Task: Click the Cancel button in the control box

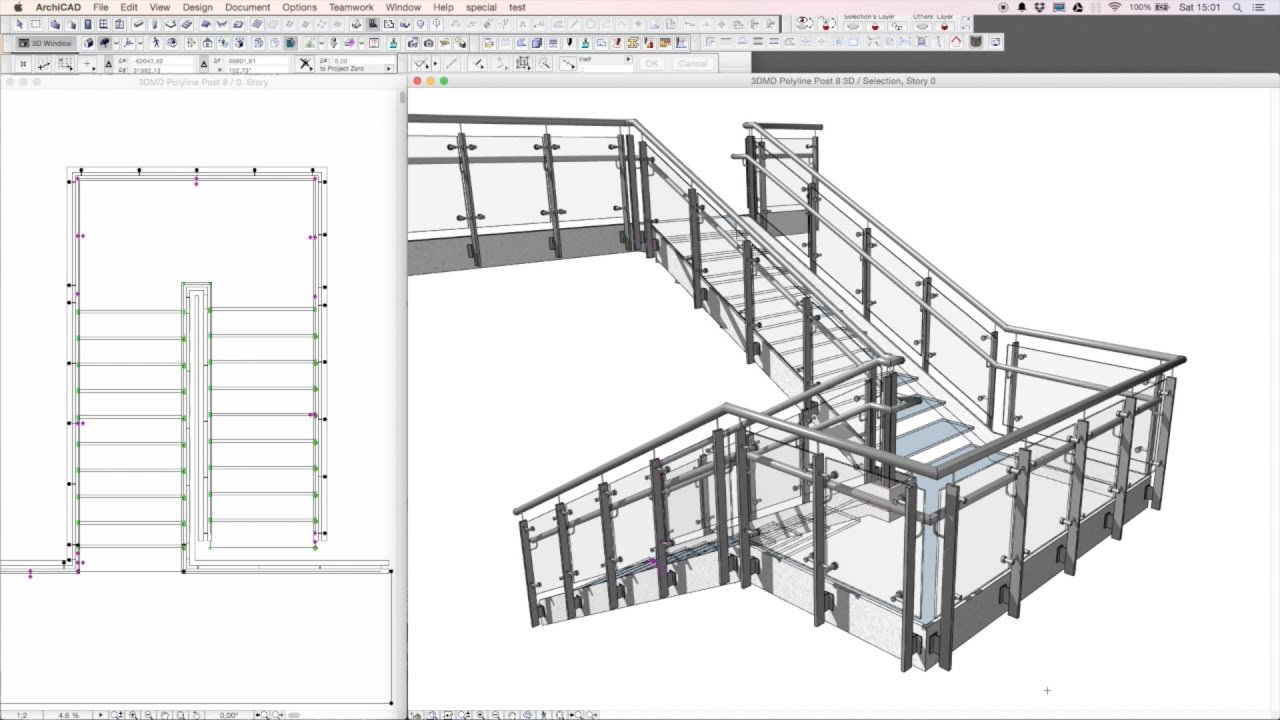Action: pos(693,63)
